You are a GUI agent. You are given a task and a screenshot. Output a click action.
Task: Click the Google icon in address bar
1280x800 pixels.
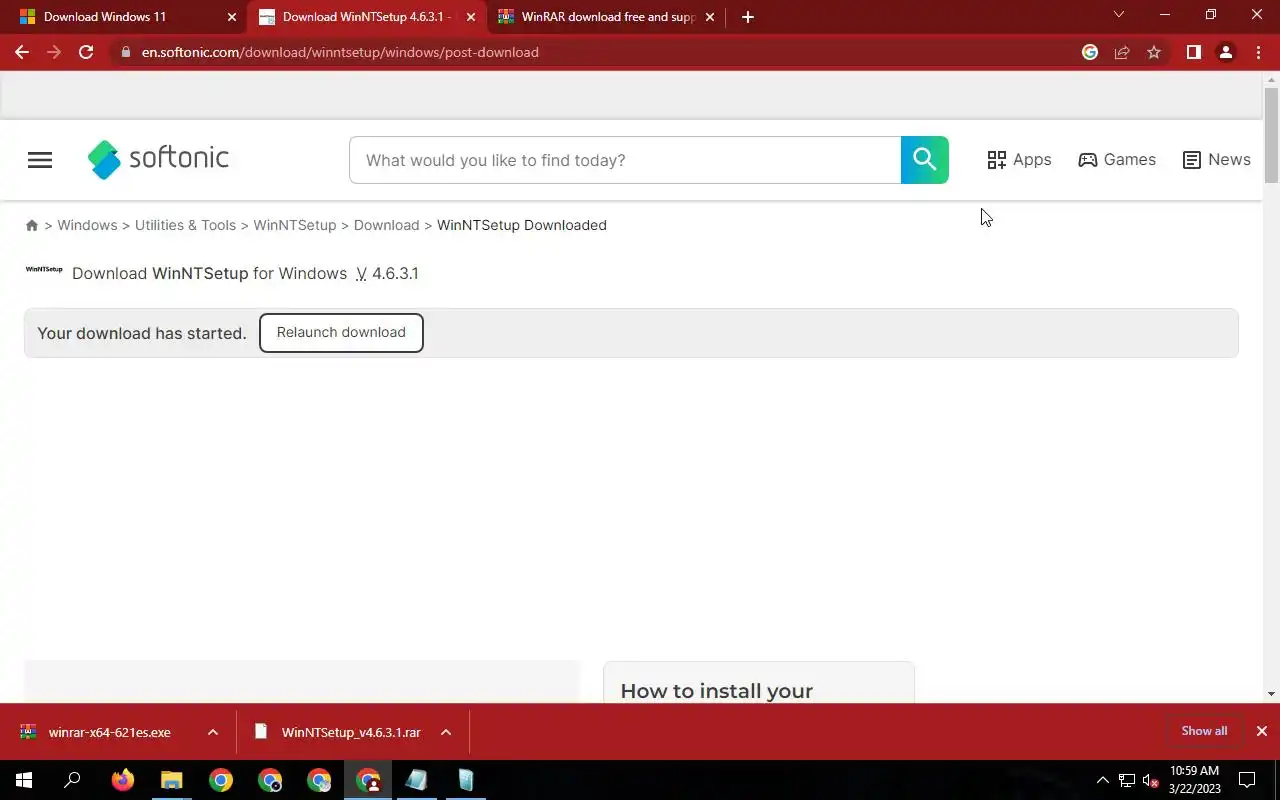coord(1090,52)
